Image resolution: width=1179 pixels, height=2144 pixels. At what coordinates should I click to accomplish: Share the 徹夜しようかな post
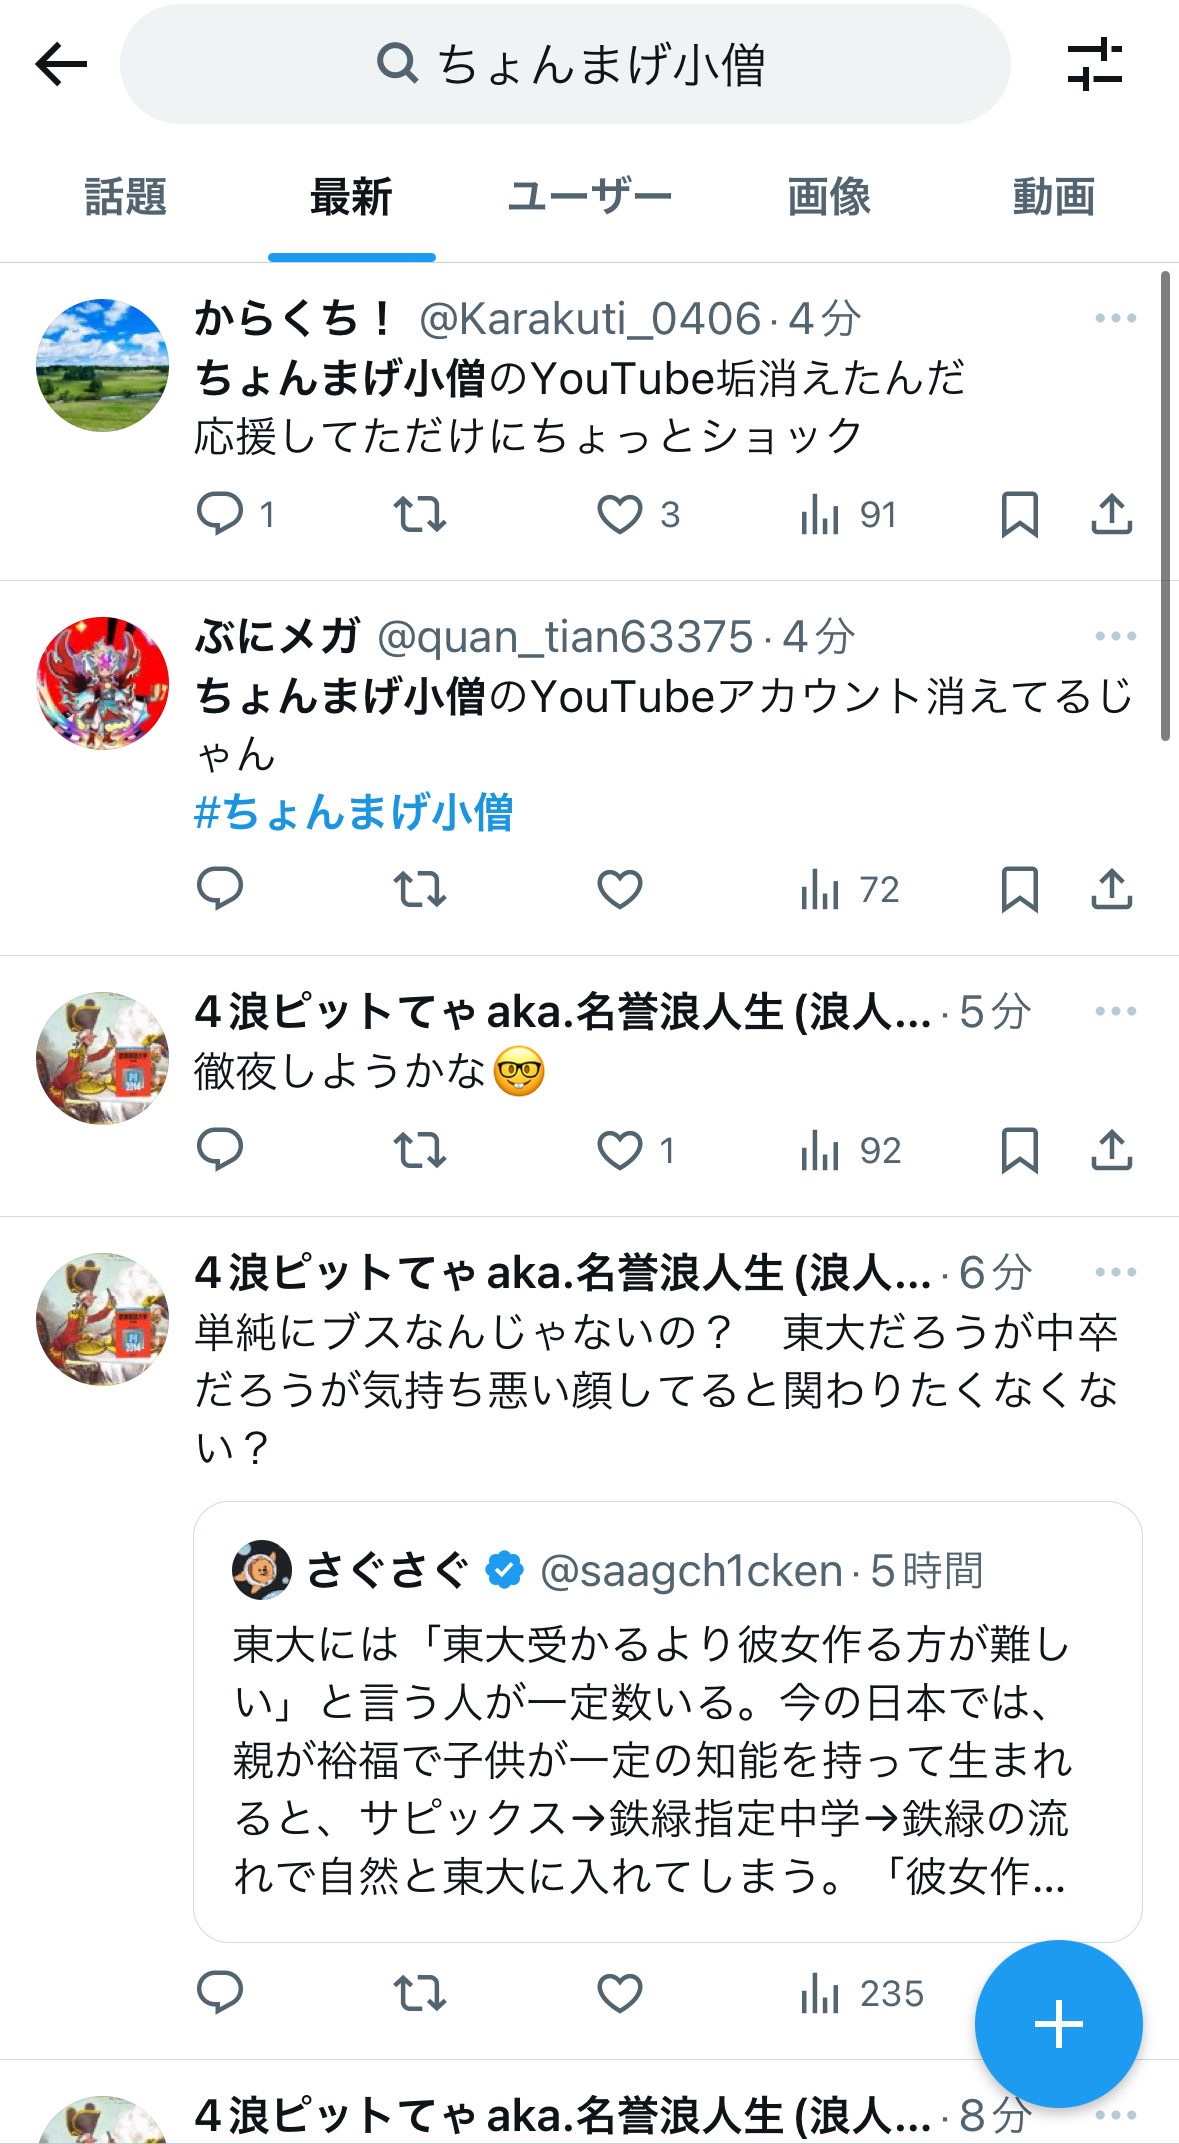[1111, 1149]
